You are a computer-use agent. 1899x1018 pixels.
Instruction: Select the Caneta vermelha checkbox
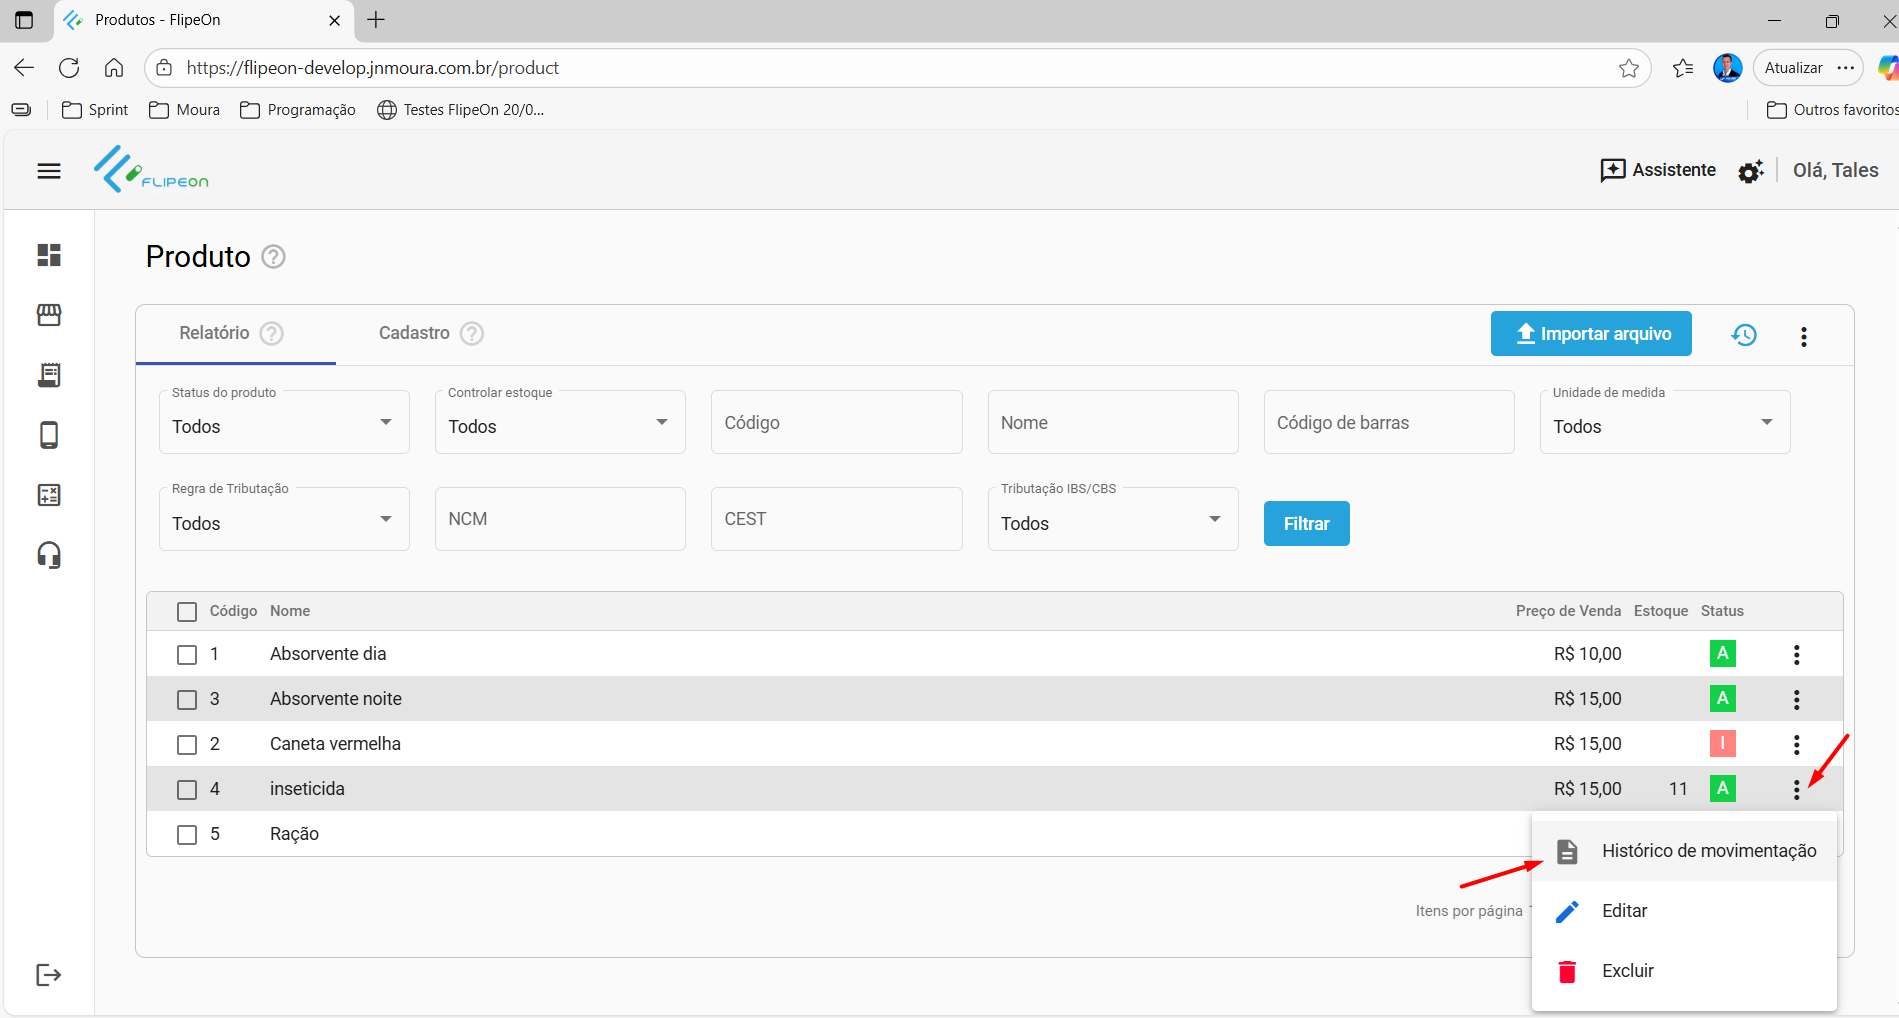(187, 745)
